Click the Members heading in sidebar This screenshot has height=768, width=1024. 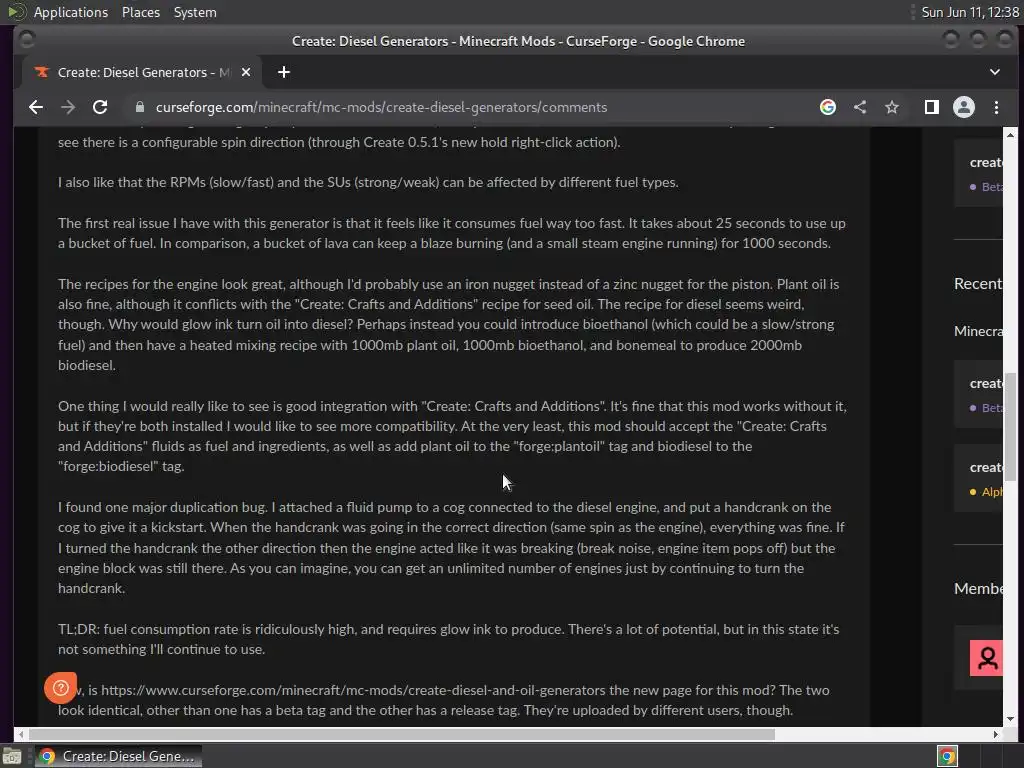[x=978, y=588]
